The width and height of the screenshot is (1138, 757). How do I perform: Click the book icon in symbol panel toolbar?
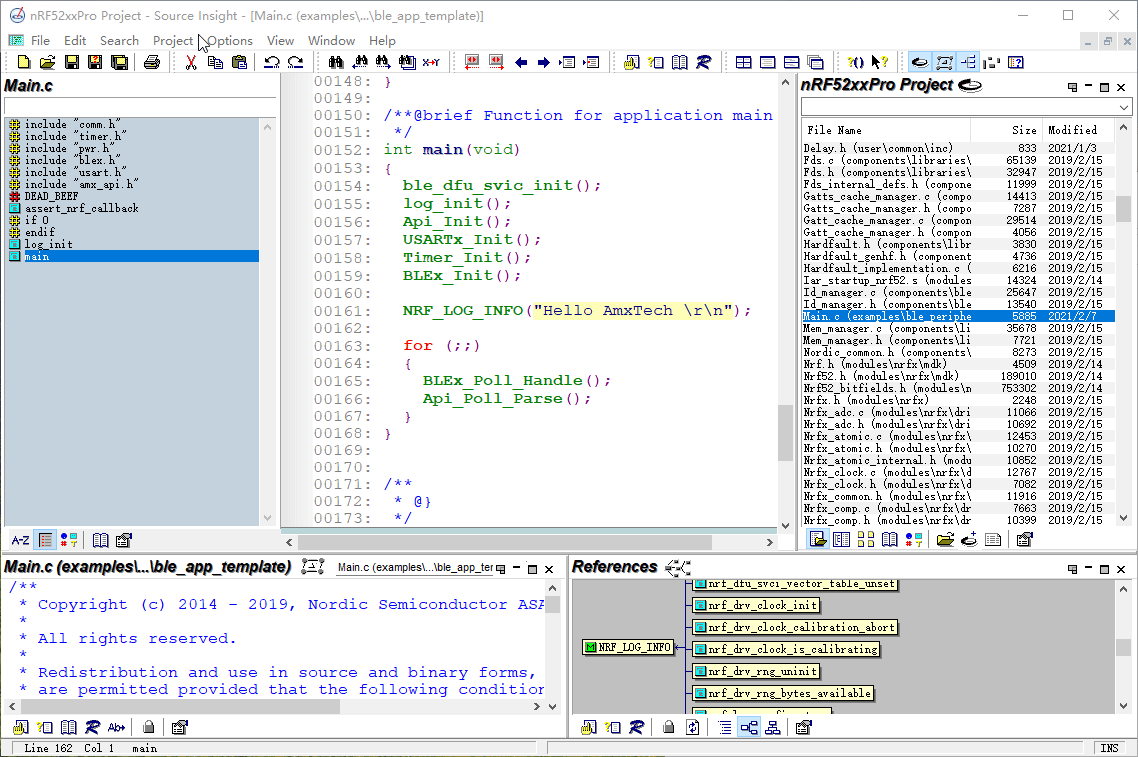tap(100, 540)
